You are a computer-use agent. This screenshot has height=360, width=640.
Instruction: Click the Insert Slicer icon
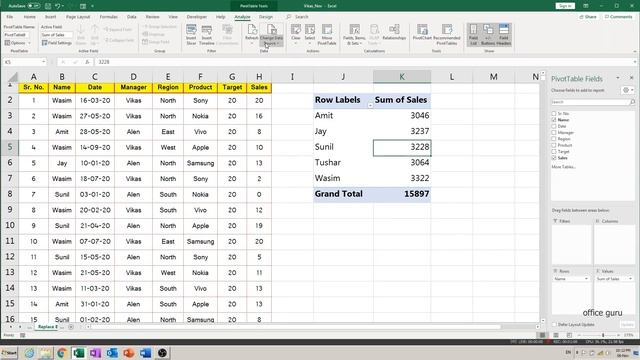(x=191, y=34)
